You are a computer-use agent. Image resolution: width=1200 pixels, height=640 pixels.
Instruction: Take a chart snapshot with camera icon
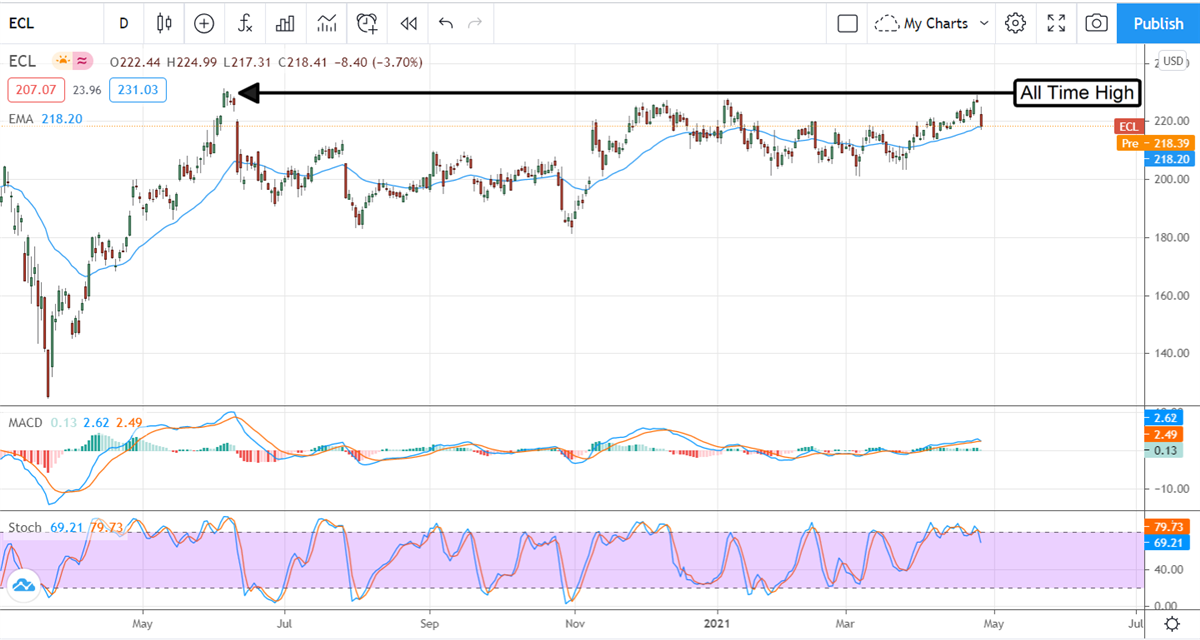(x=1096, y=23)
